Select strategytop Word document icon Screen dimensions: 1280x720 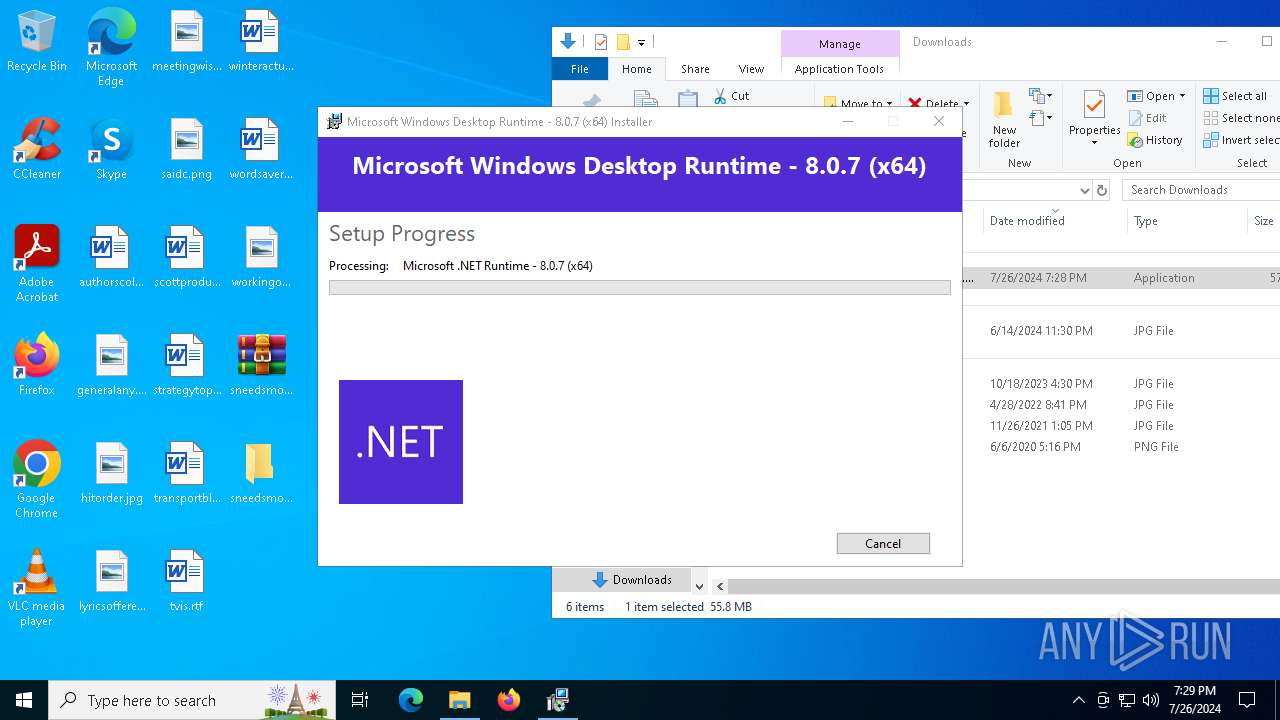[x=186, y=366]
